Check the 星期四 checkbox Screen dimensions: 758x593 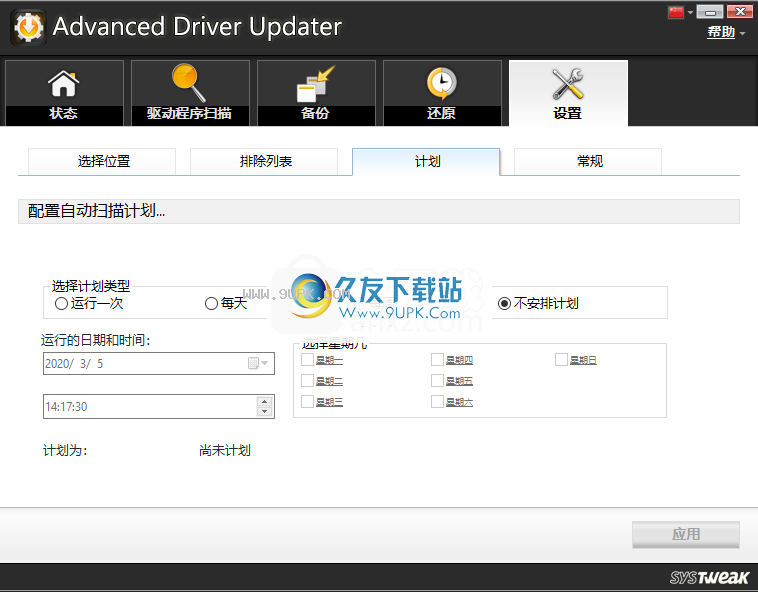437,360
